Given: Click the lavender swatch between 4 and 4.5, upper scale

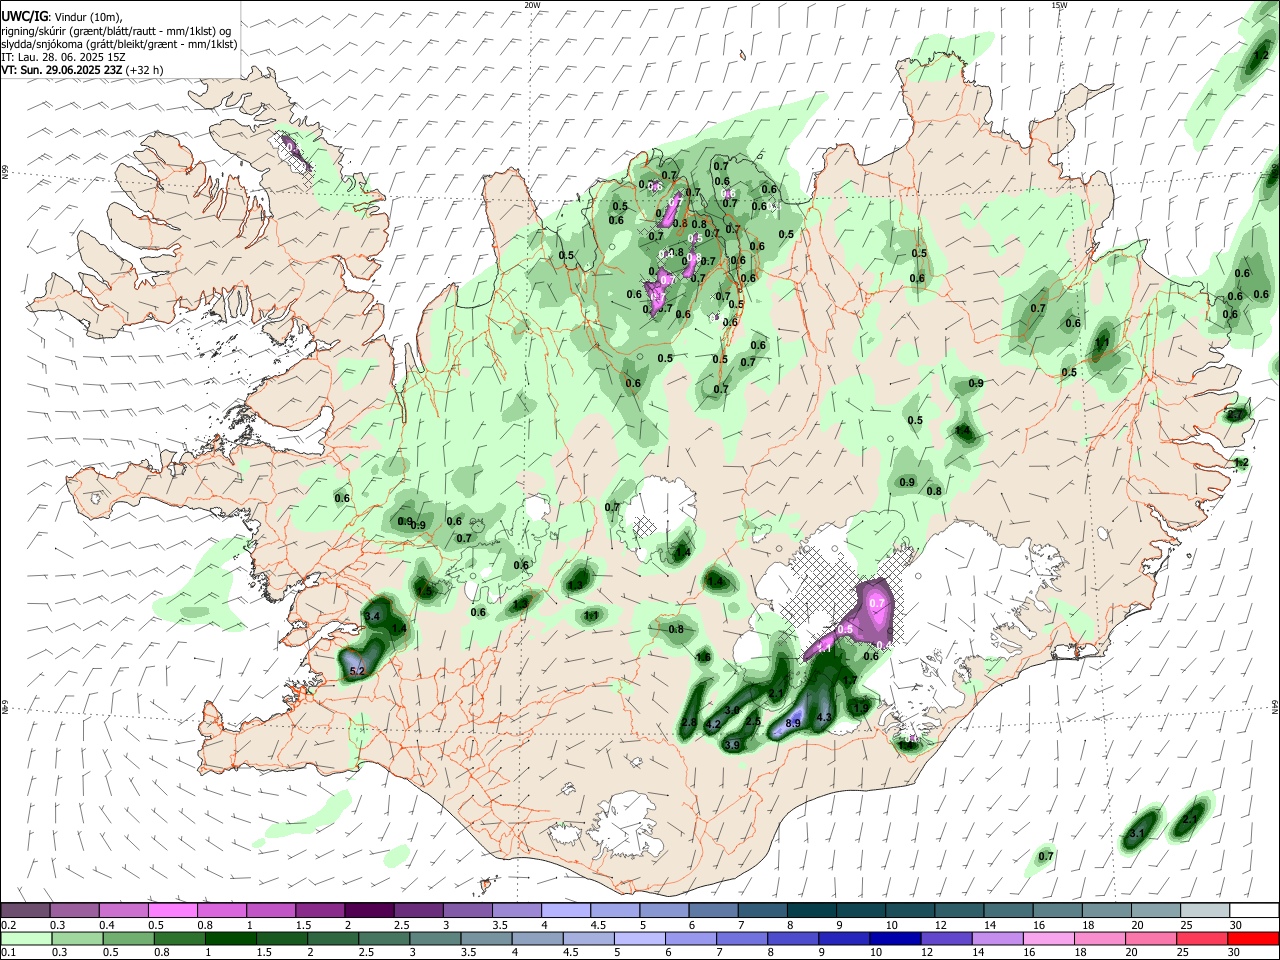Looking at the screenshot, I should [564, 910].
